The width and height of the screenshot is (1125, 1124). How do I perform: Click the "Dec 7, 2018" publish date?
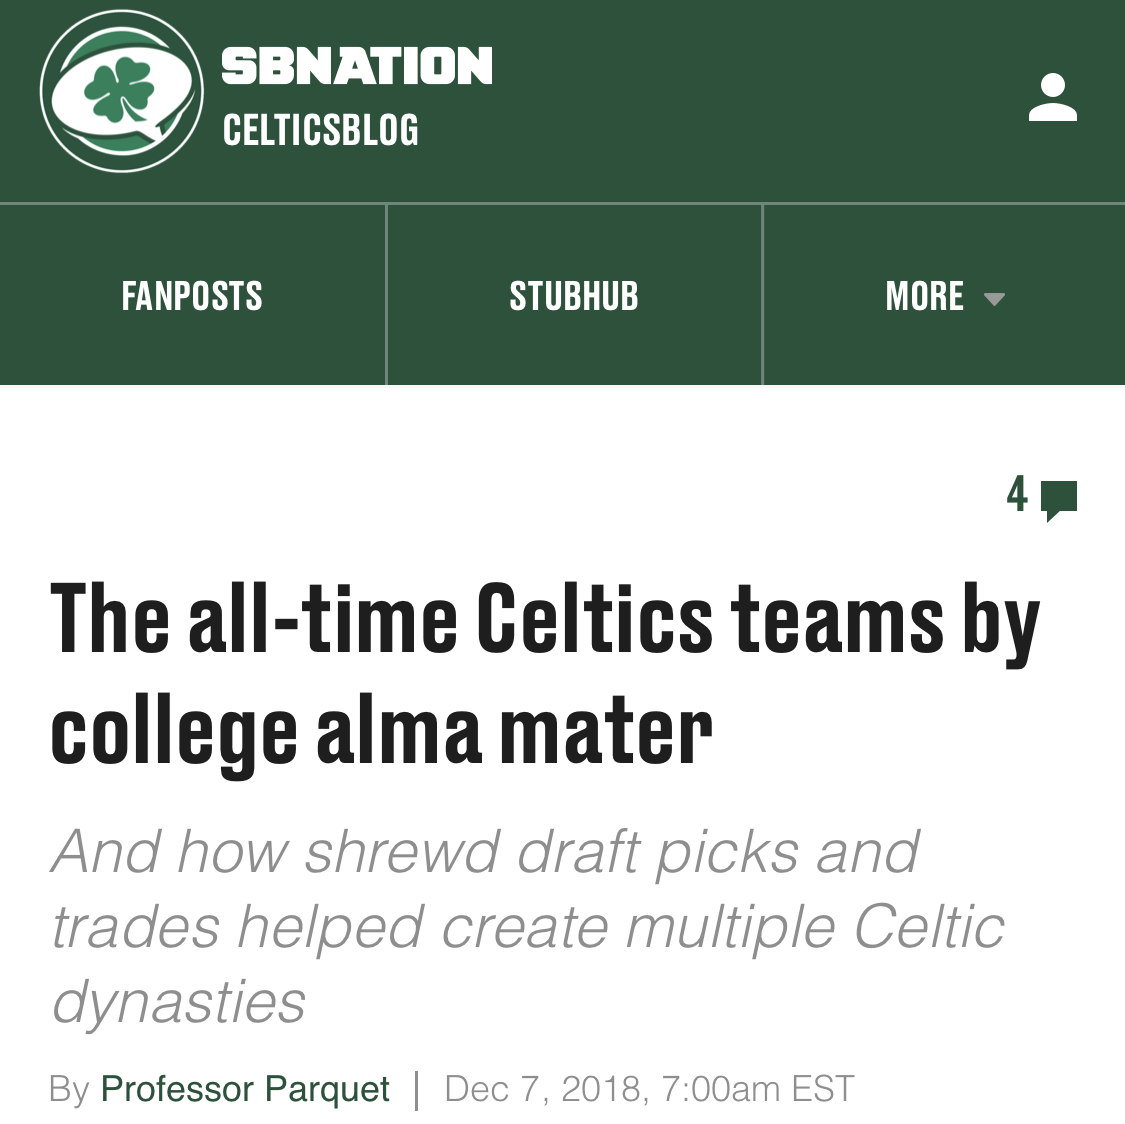(541, 1088)
